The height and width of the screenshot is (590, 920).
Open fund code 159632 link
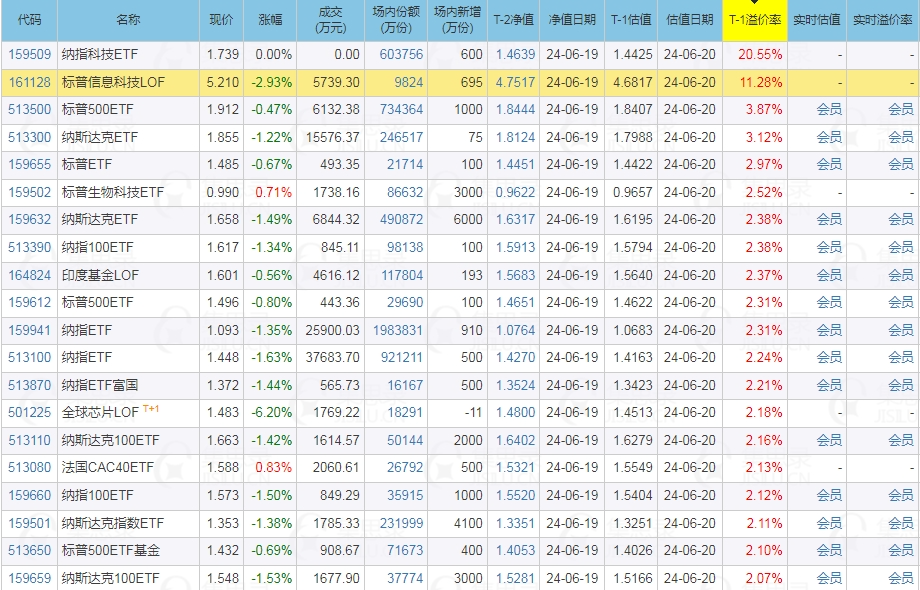click(x=29, y=219)
